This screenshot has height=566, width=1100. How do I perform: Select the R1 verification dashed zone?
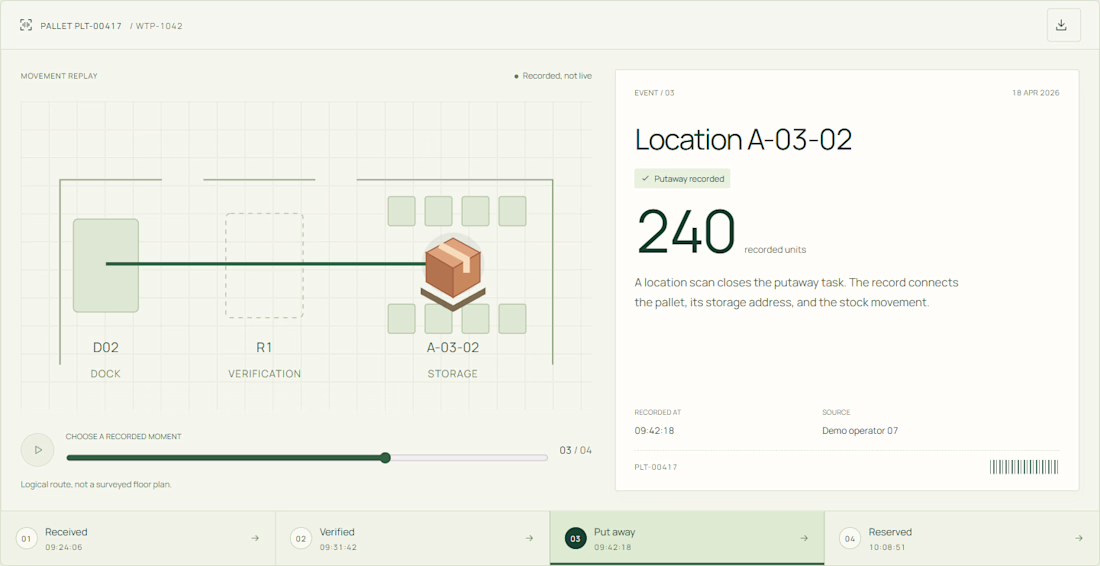click(264, 266)
